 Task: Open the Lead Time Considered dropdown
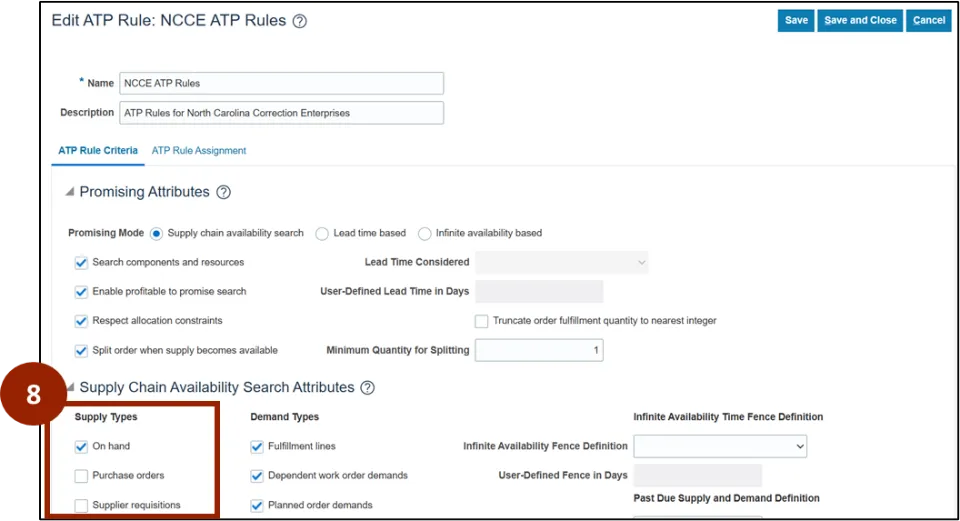coord(561,262)
